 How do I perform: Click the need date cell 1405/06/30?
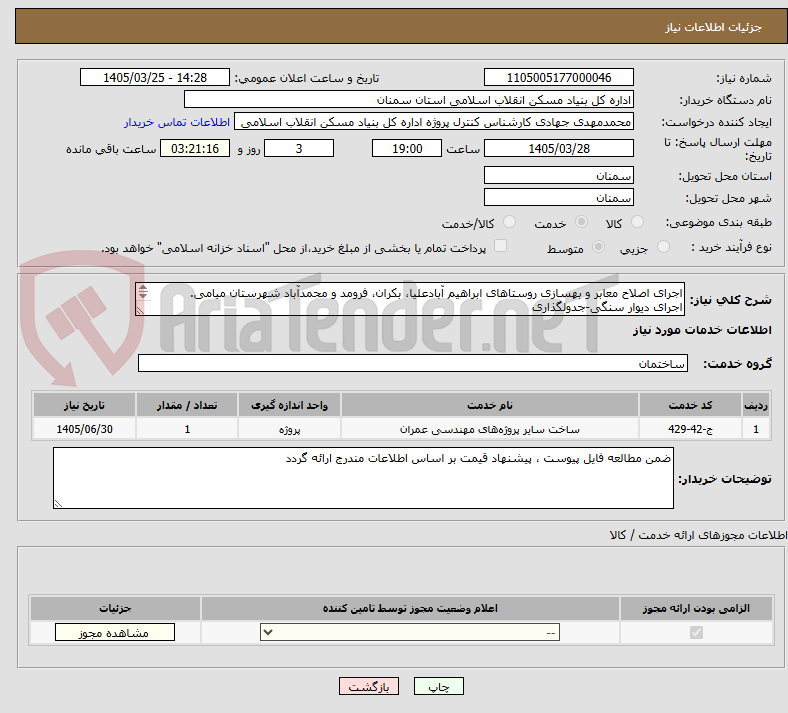point(84,429)
